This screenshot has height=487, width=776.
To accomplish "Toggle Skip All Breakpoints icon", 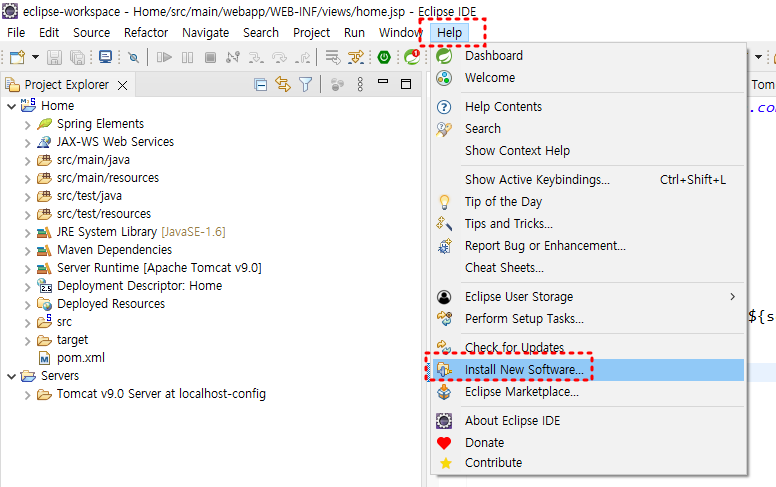I will tap(133, 57).
